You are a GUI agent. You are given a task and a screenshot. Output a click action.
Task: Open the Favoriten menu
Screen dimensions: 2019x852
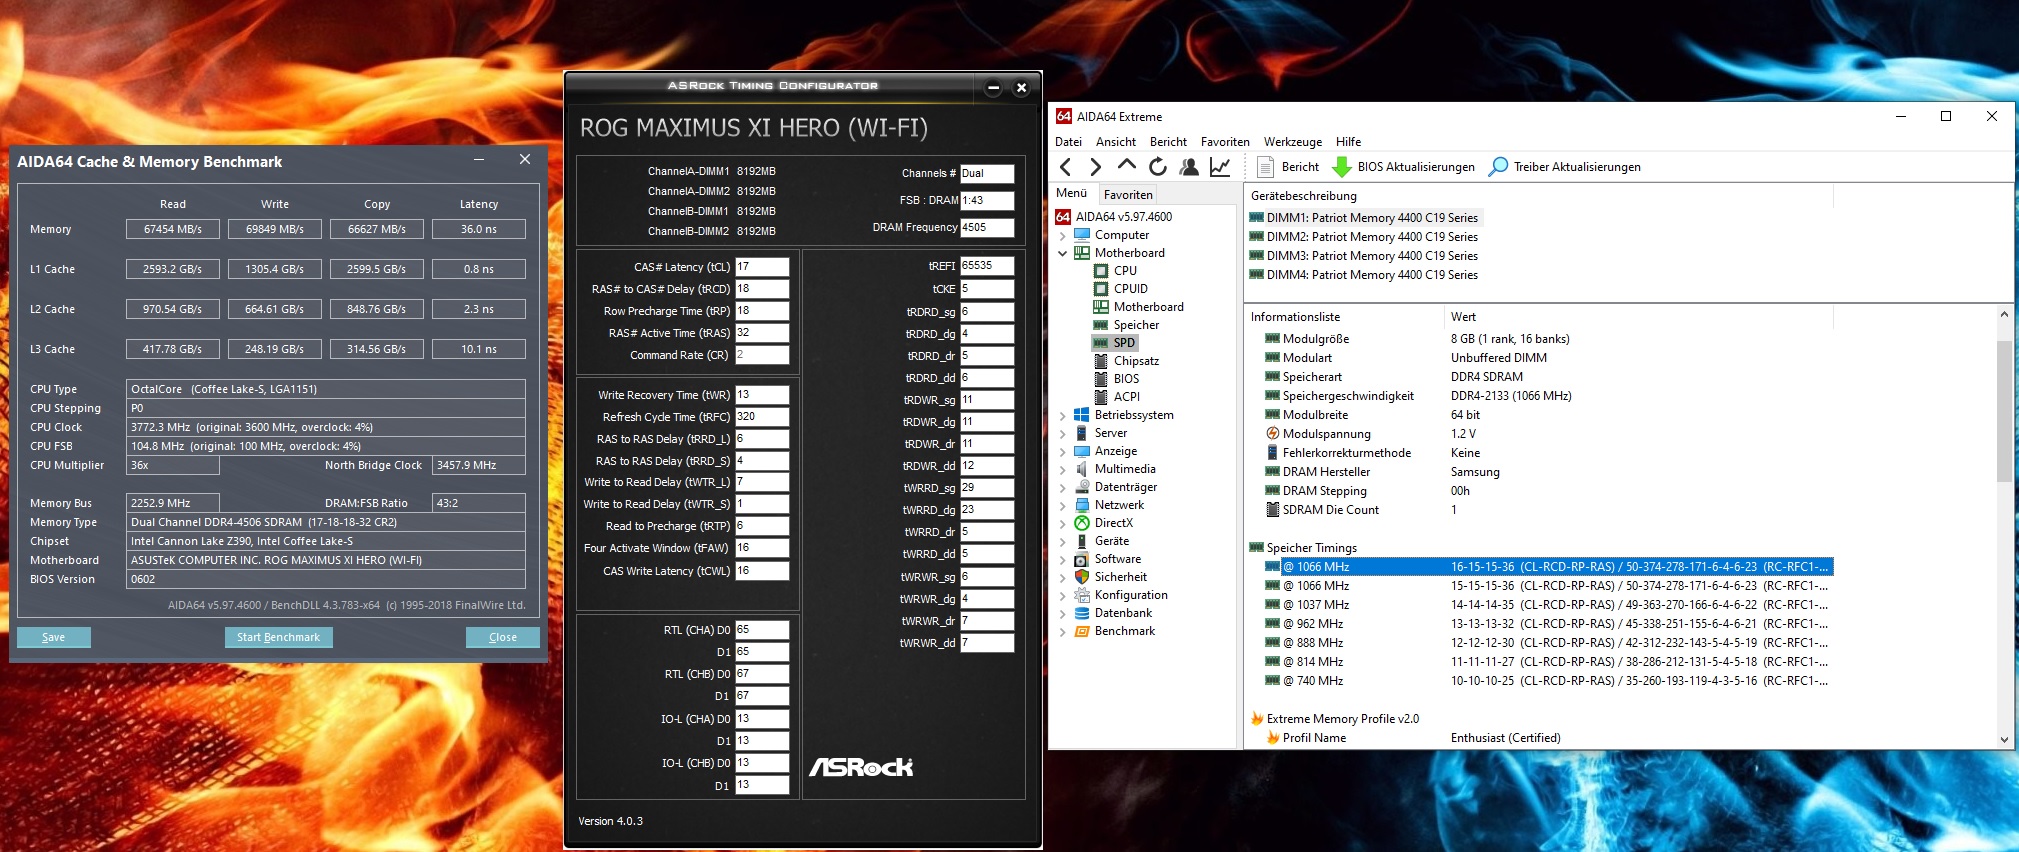coord(1225,142)
